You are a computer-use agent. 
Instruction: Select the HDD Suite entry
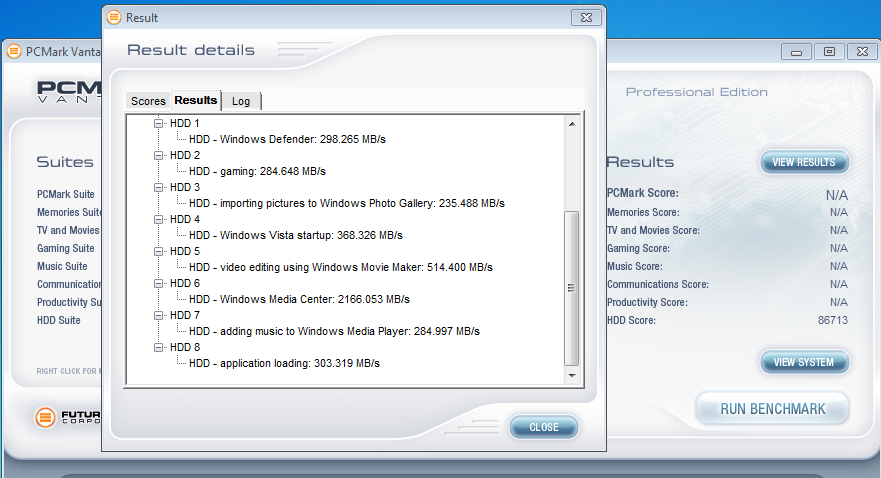[59, 320]
